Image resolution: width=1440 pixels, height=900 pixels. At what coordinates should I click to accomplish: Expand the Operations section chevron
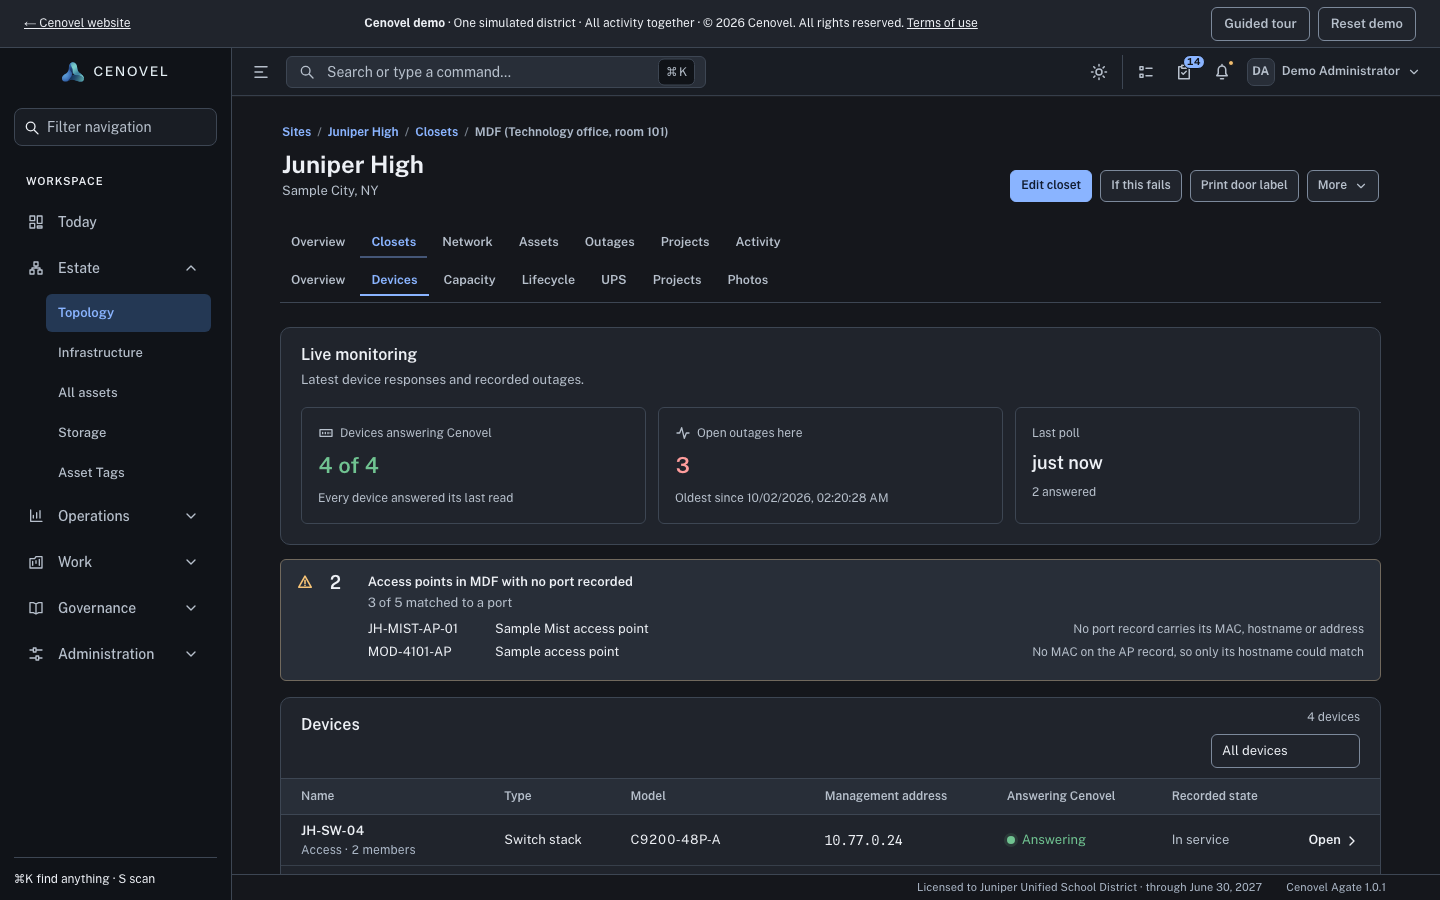pyautogui.click(x=191, y=516)
